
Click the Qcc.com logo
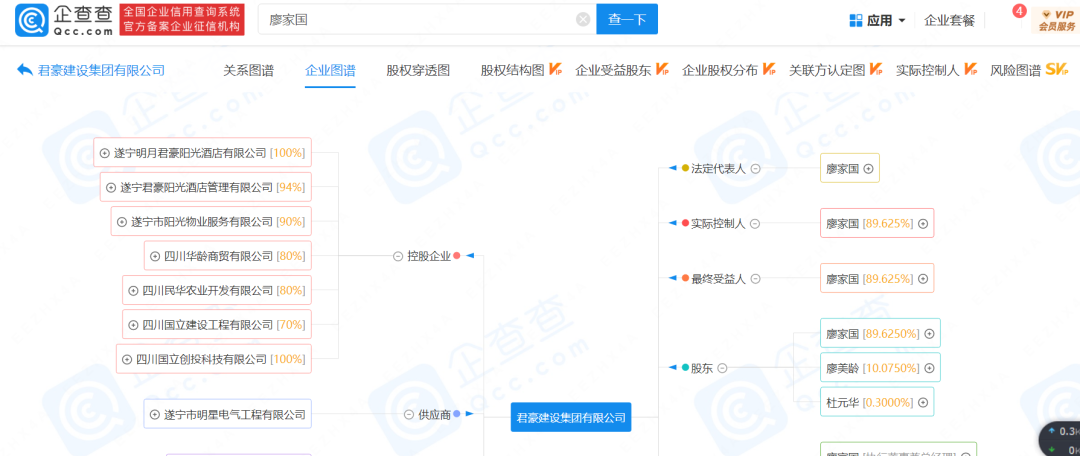point(65,20)
